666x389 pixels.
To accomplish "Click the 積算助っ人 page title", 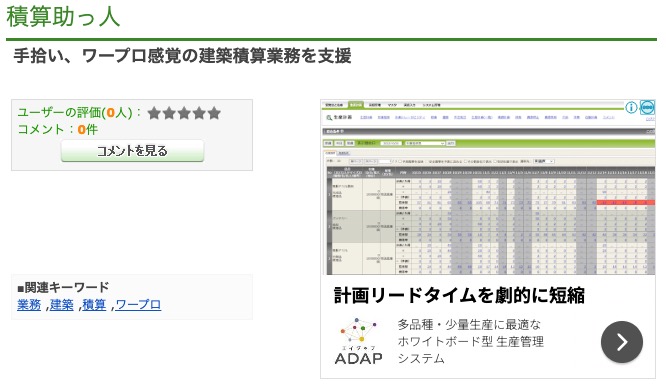I will 63,17.
